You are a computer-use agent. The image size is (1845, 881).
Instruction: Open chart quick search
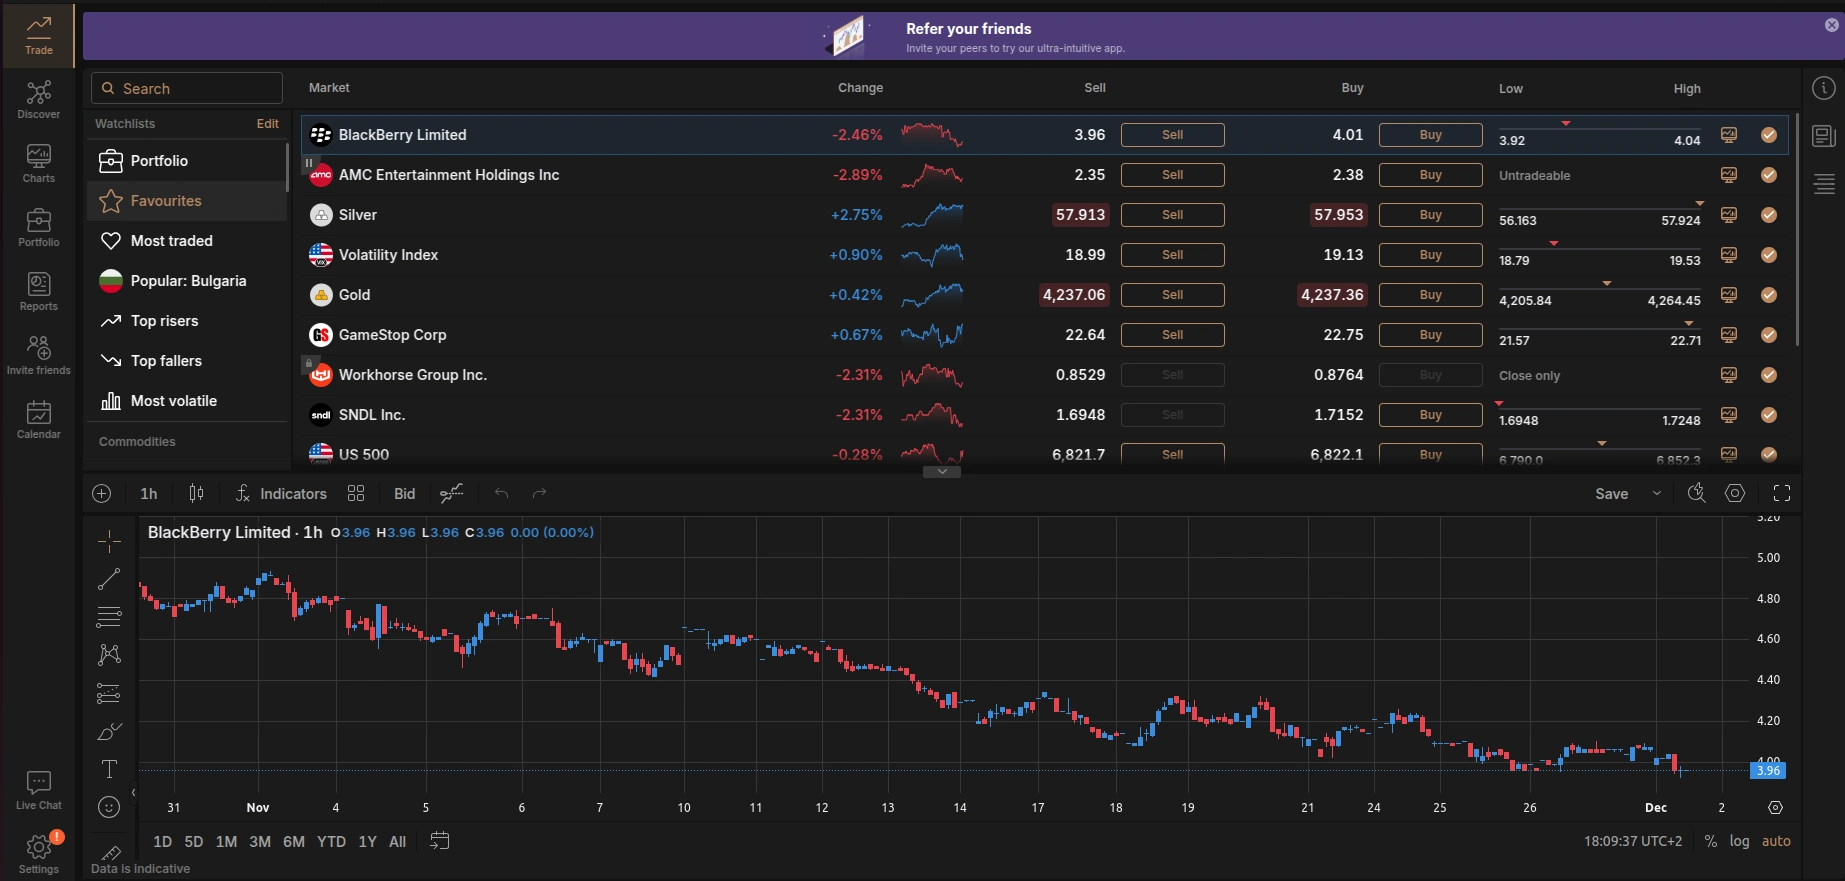pyautogui.click(x=1696, y=493)
